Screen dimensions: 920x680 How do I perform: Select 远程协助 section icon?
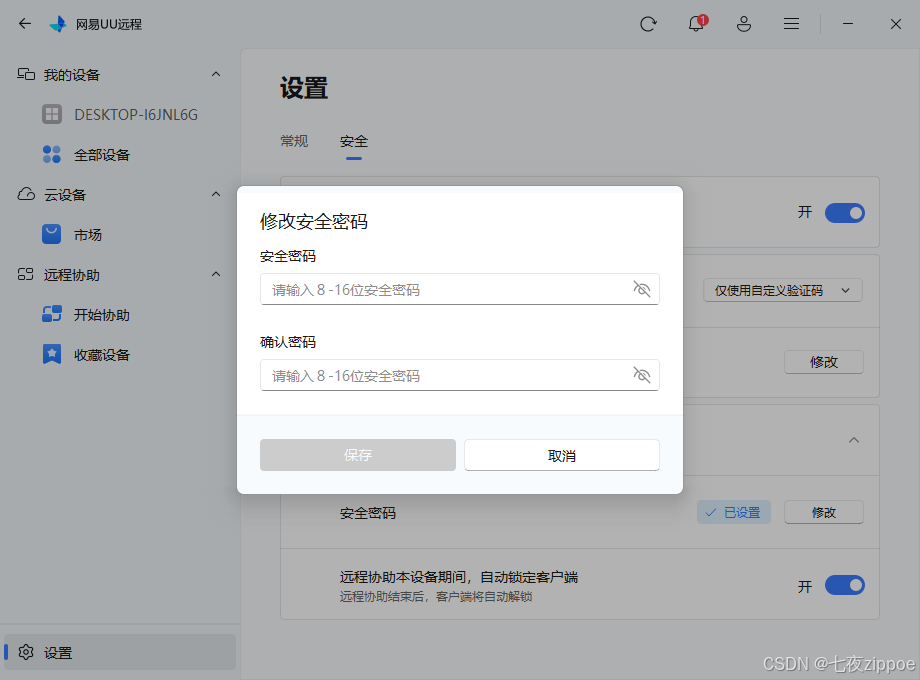[25, 274]
